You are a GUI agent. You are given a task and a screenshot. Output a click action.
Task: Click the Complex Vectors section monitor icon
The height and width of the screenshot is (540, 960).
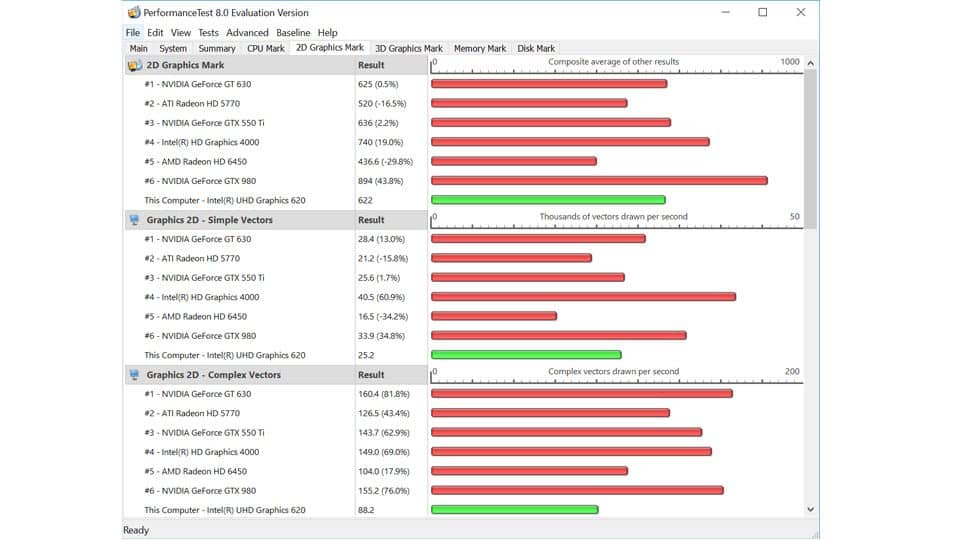coord(134,375)
